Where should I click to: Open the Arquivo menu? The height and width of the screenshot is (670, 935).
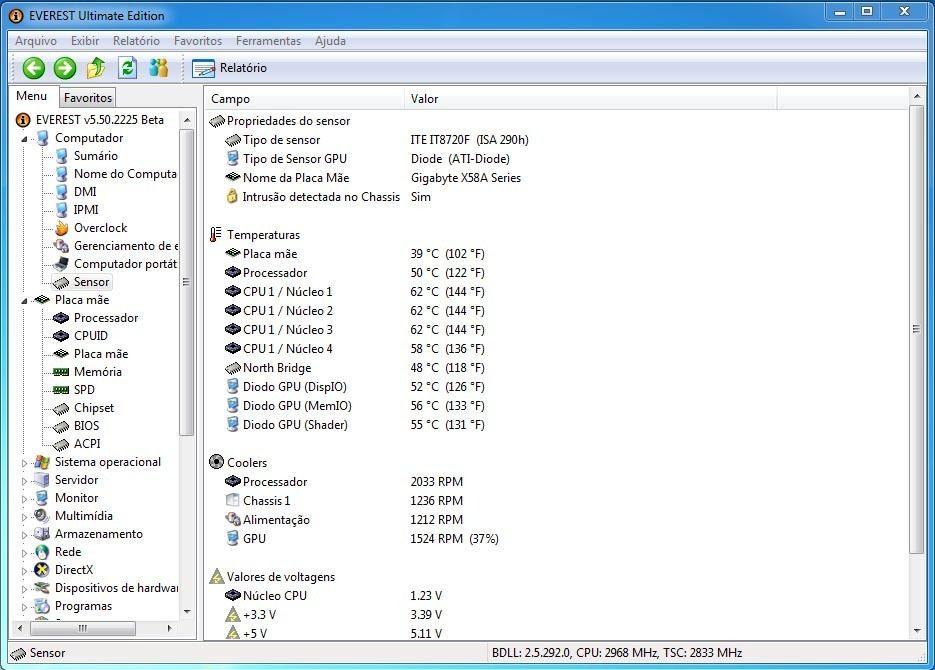point(36,41)
